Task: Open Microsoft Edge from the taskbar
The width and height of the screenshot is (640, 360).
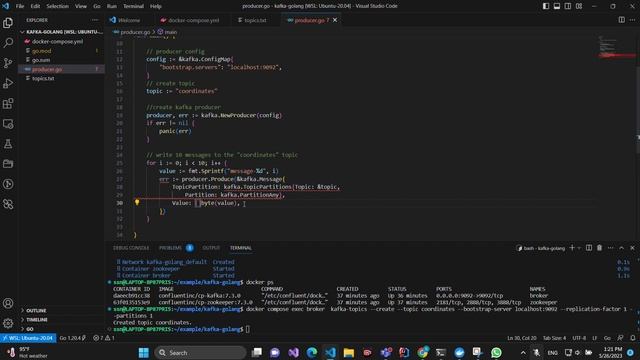Action: 311,353
